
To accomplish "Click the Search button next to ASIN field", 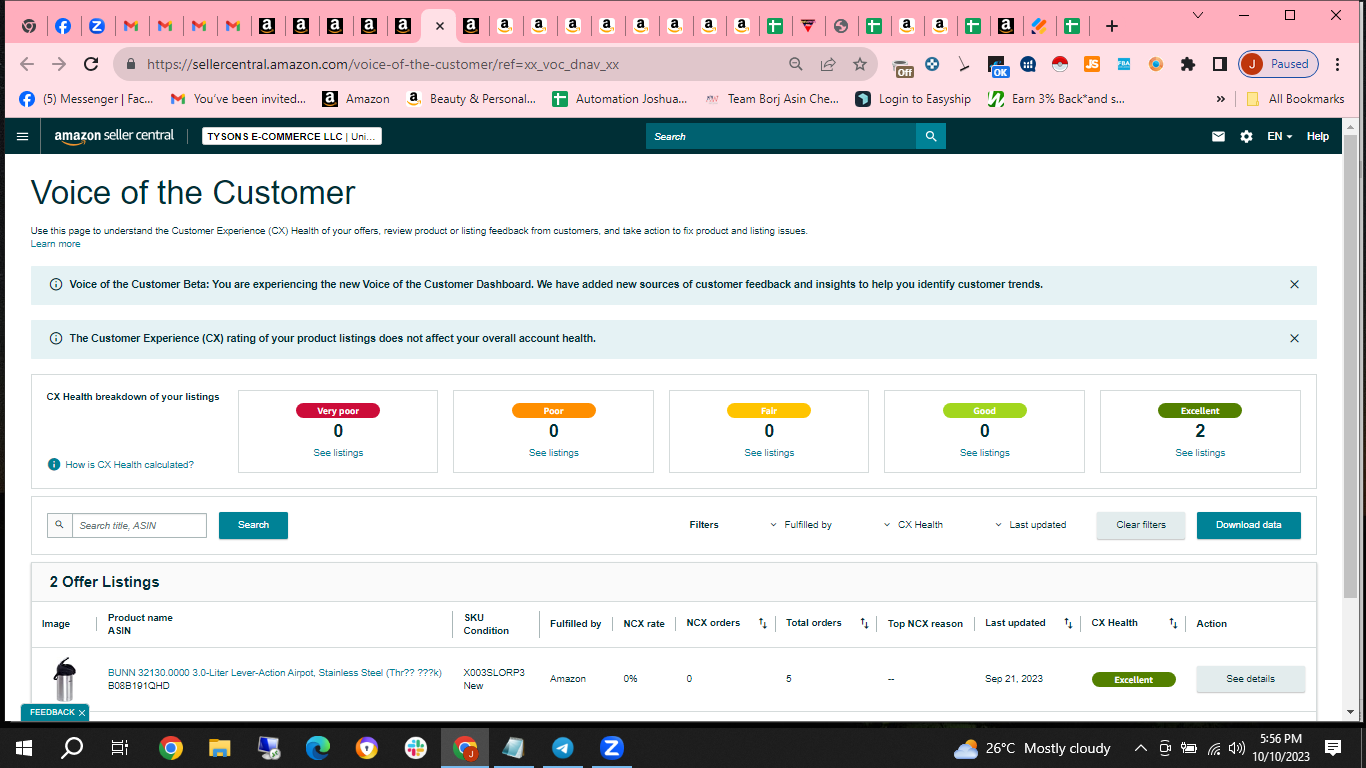I will pos(253,525).
